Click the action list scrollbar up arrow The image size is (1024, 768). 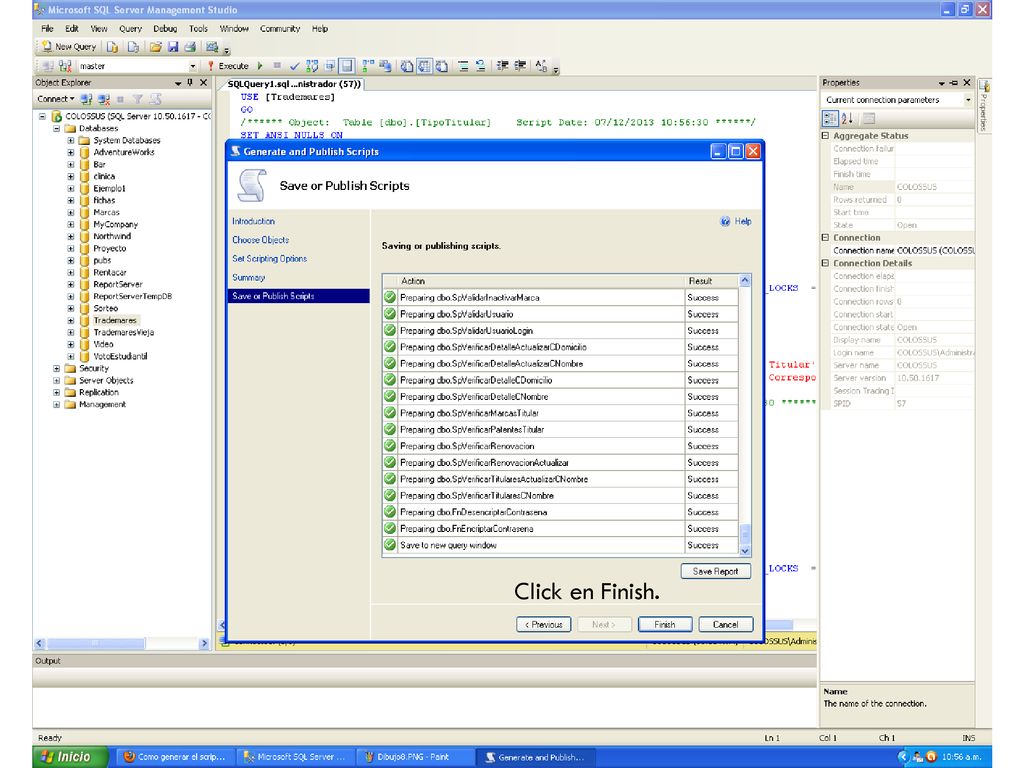pyautogui.click(x=744, y=281)
